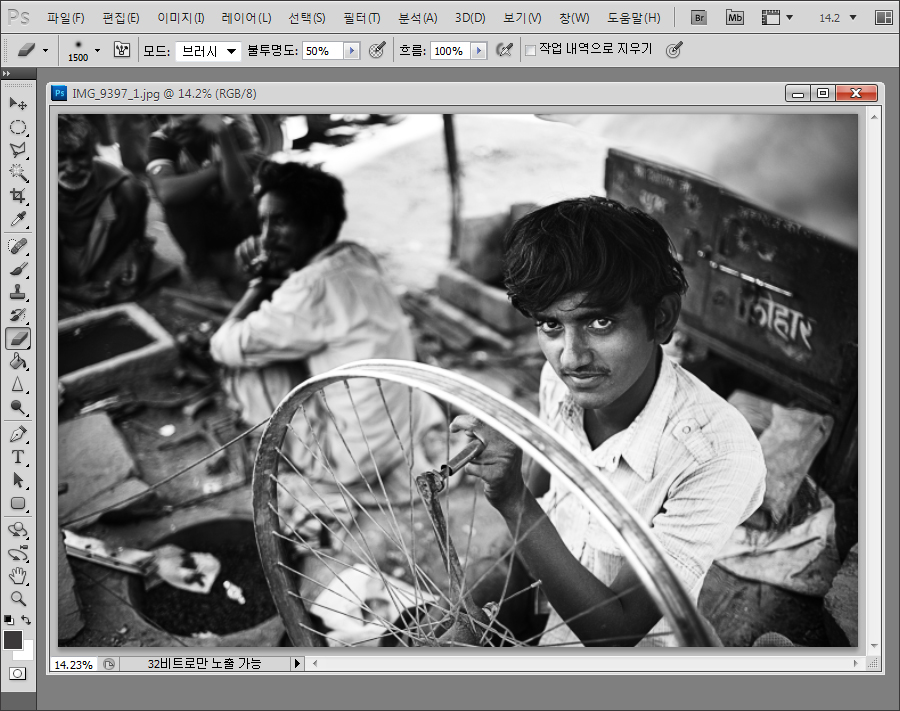The image size is (900, 711).
Task: Select the Hand tool
Action: click(x=18, y=576)
